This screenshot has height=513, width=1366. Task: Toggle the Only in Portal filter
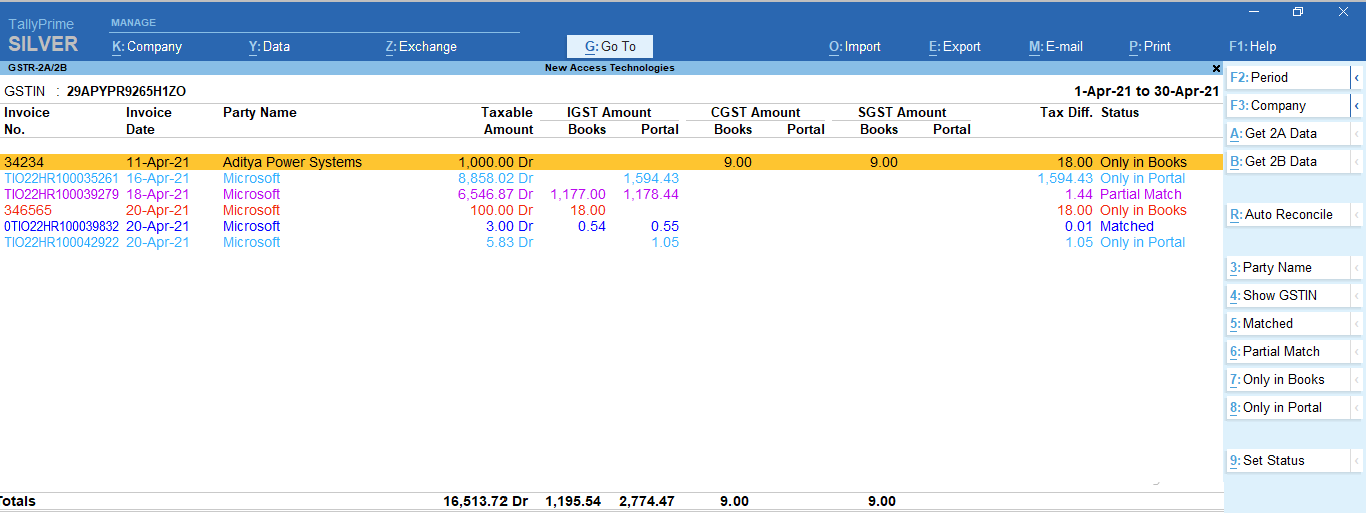(x=1288, y=407)
